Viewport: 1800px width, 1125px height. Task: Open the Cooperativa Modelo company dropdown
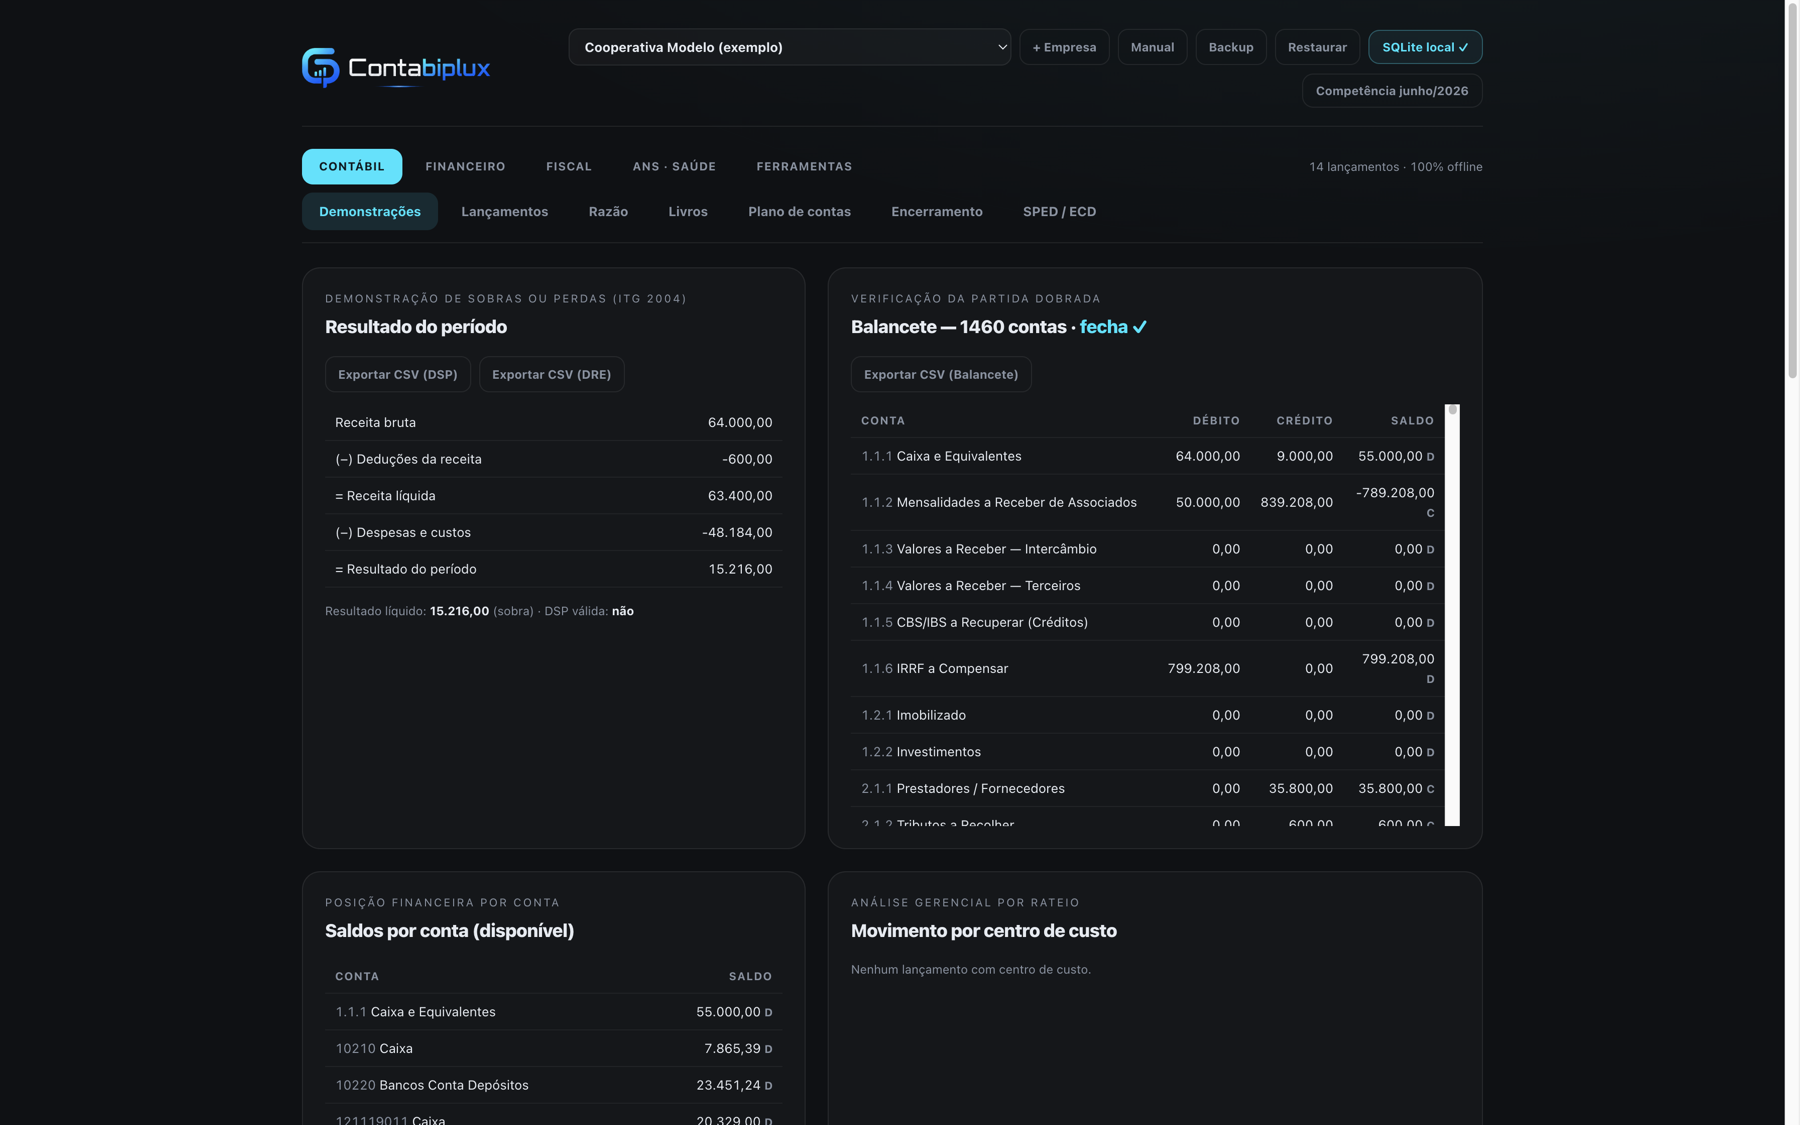tap(789, 47)
